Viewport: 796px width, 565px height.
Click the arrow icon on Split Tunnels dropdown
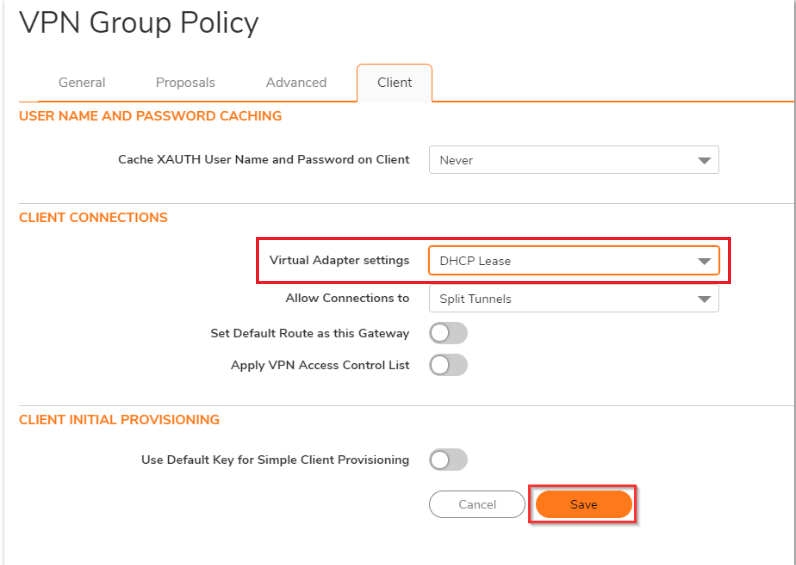(704, 299)
